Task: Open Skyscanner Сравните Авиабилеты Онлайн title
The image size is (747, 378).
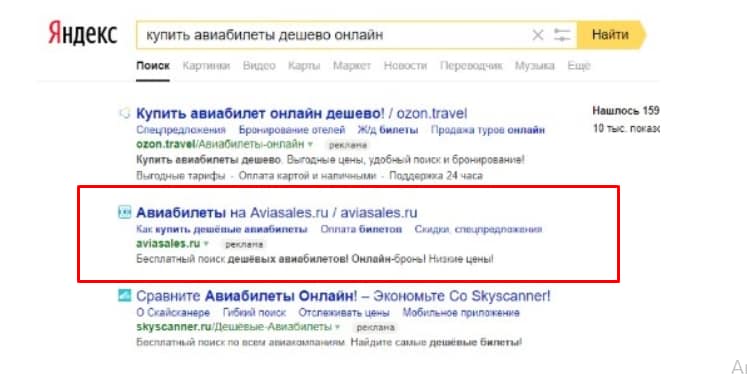Action: [343, 296]
